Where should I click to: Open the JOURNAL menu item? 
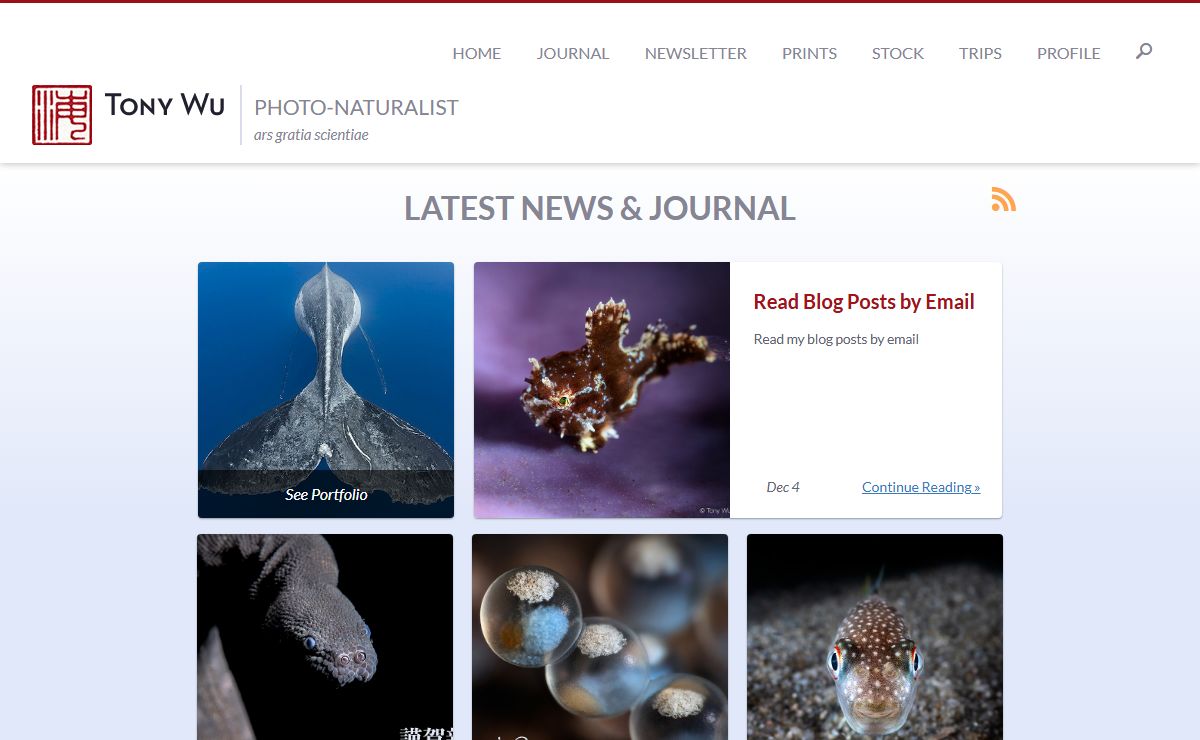pos(573,54)
